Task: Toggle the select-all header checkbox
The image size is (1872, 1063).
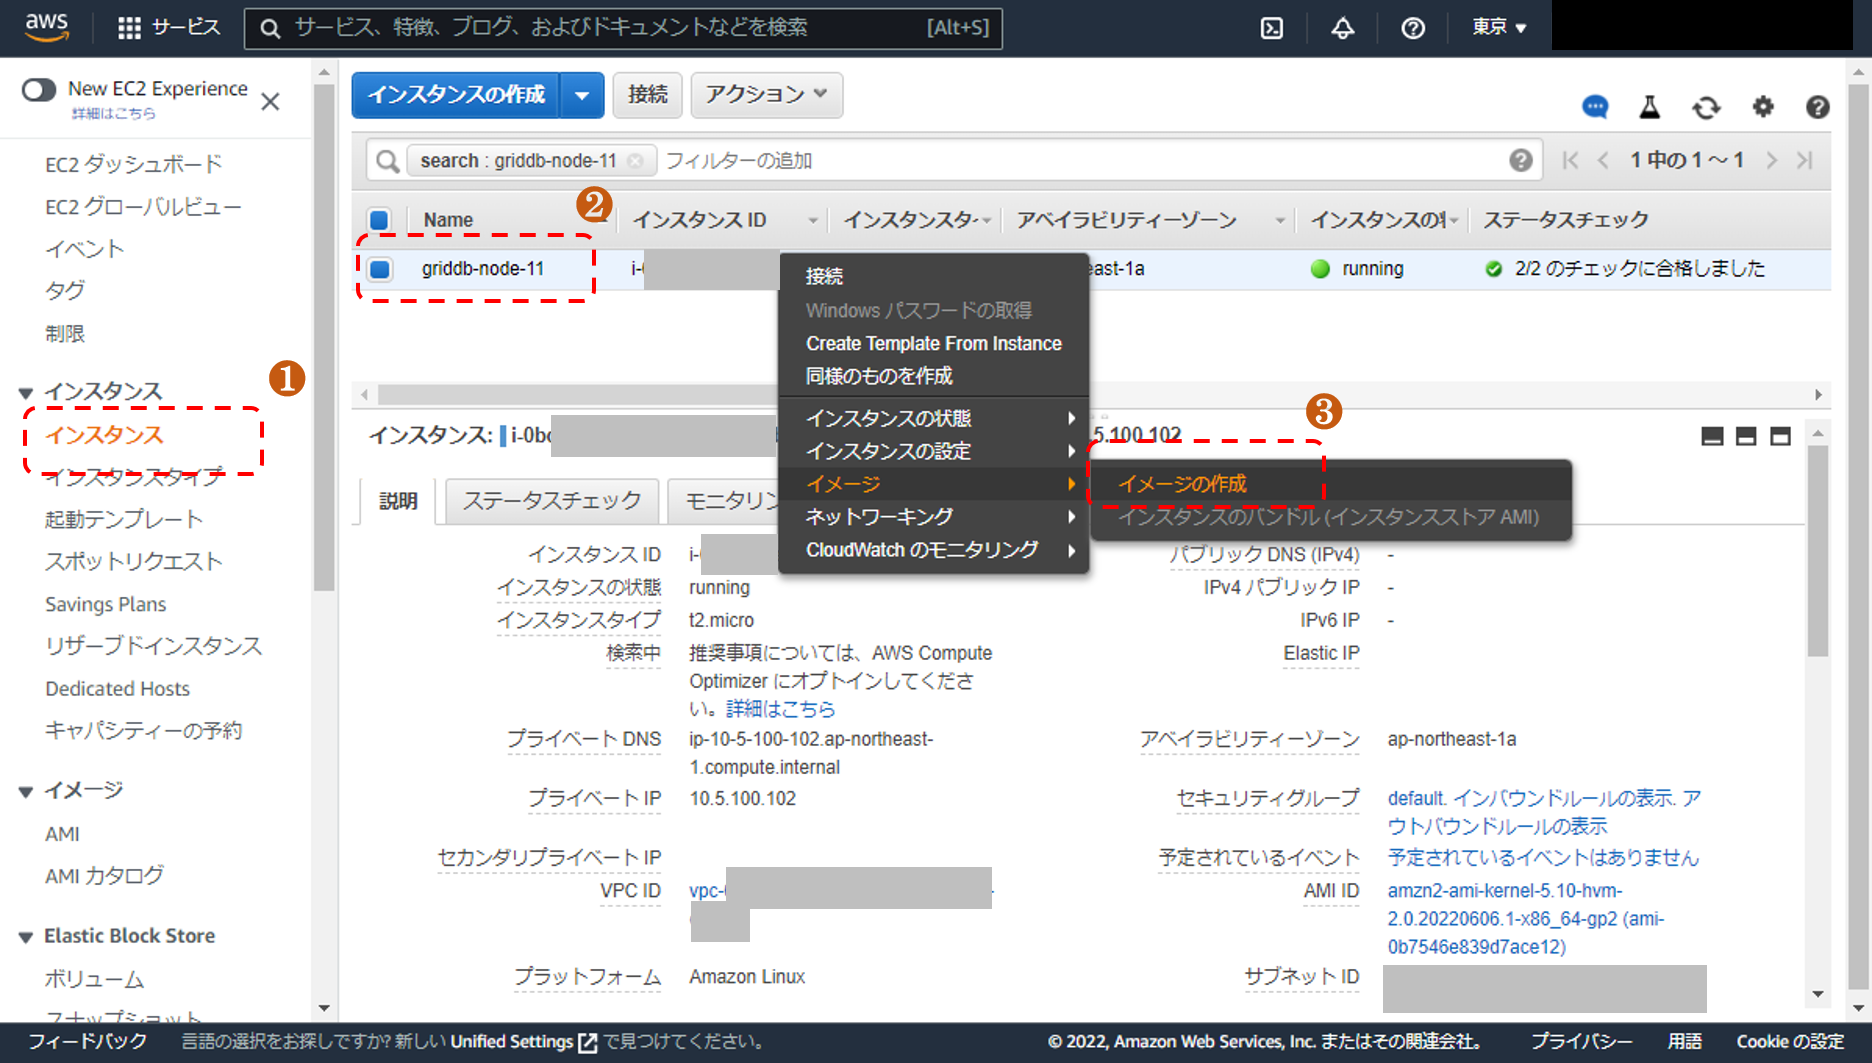Action: pos(380,220)
